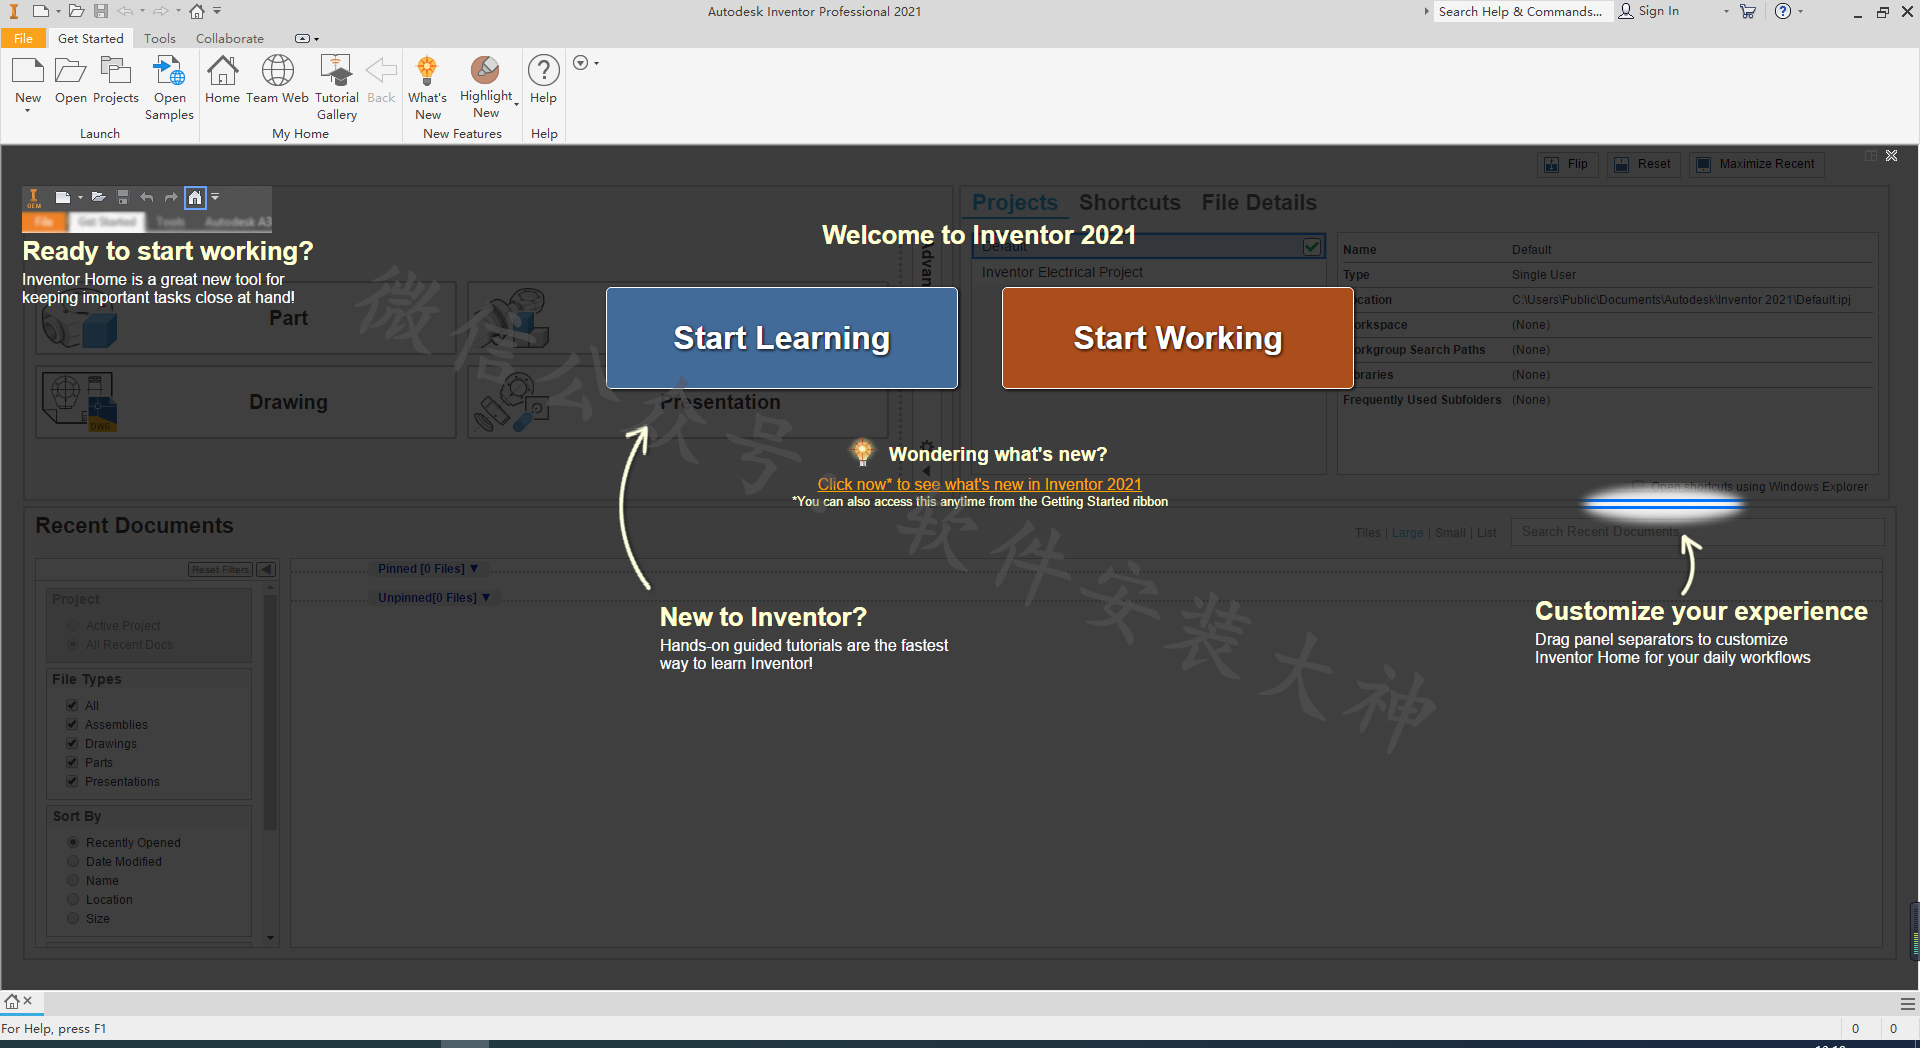The image size is (1920, 1048).
Task: Click the Search Help & Commands field
Action: (1523, 11)
